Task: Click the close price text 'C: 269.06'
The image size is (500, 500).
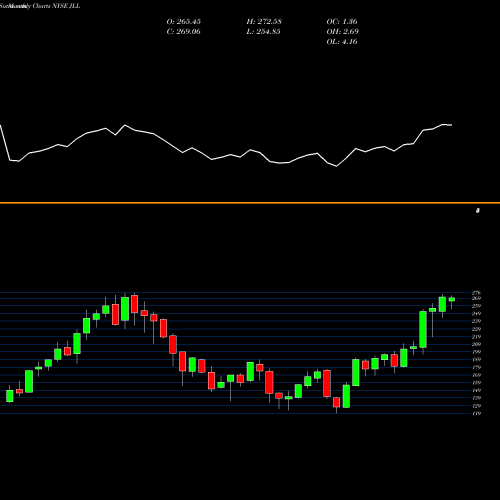Action: 184,32
